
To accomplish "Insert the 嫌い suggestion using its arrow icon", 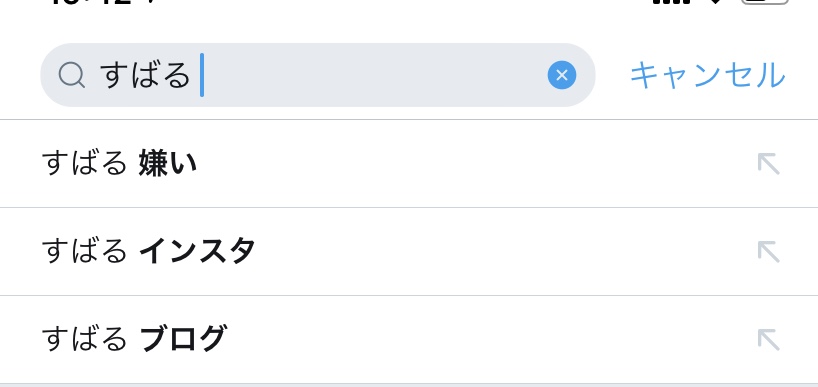I will [768, 164].
